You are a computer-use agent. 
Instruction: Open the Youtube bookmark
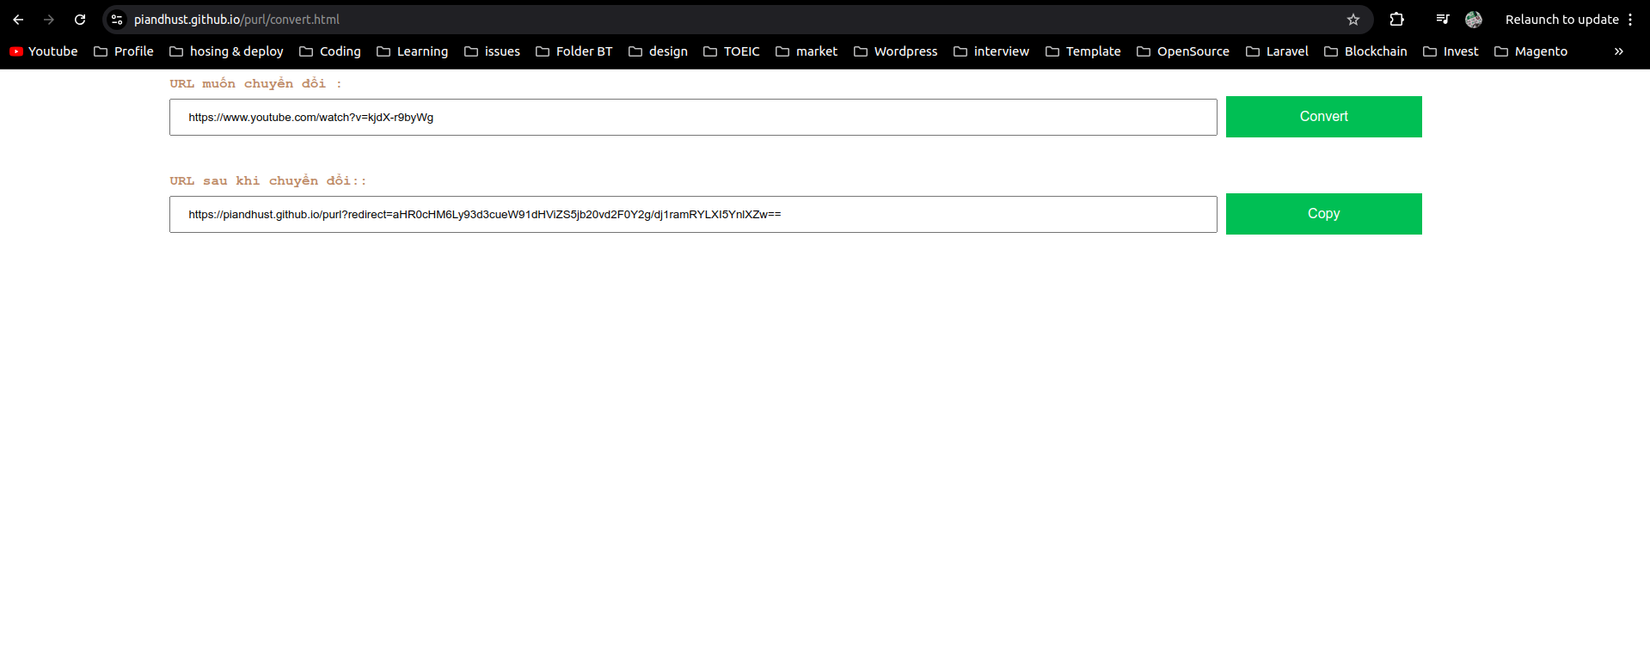coord(44,51)
